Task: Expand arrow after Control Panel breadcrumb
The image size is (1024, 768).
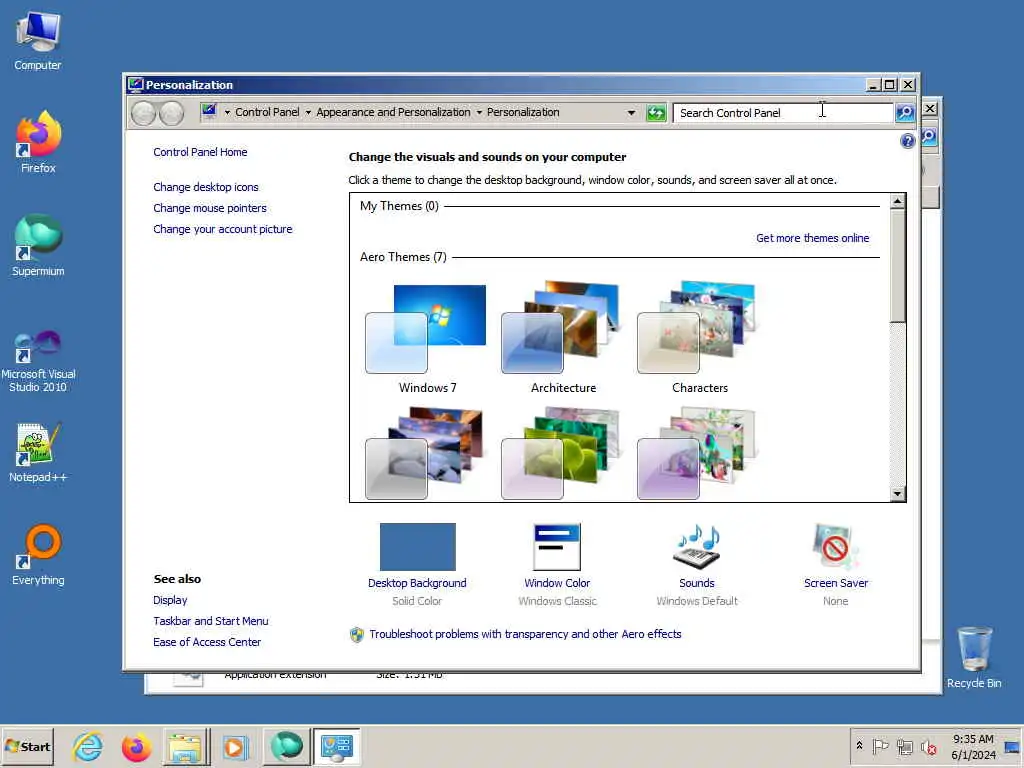Action: click(x=308, y=112)
